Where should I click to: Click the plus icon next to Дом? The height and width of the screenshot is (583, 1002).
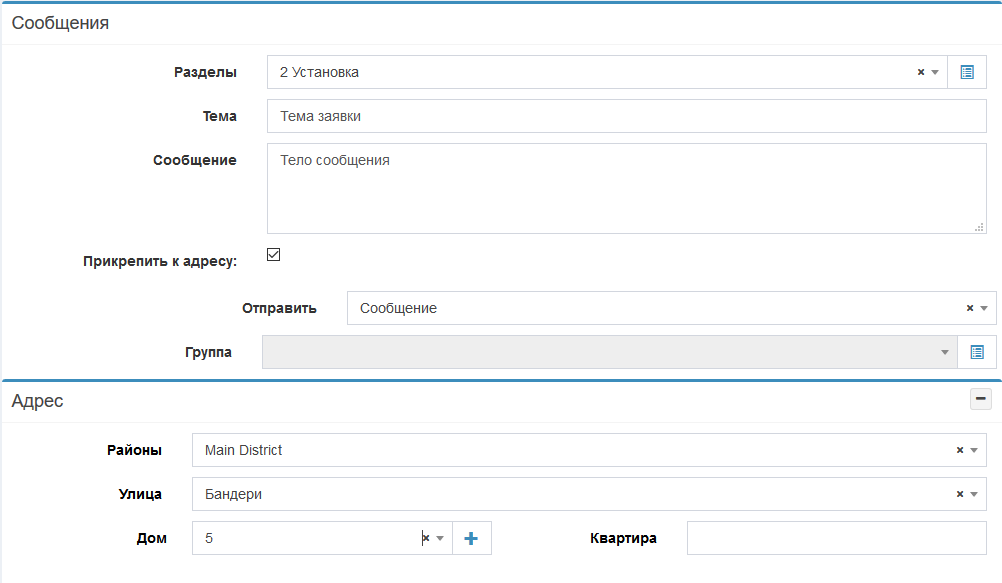[471, 538]
